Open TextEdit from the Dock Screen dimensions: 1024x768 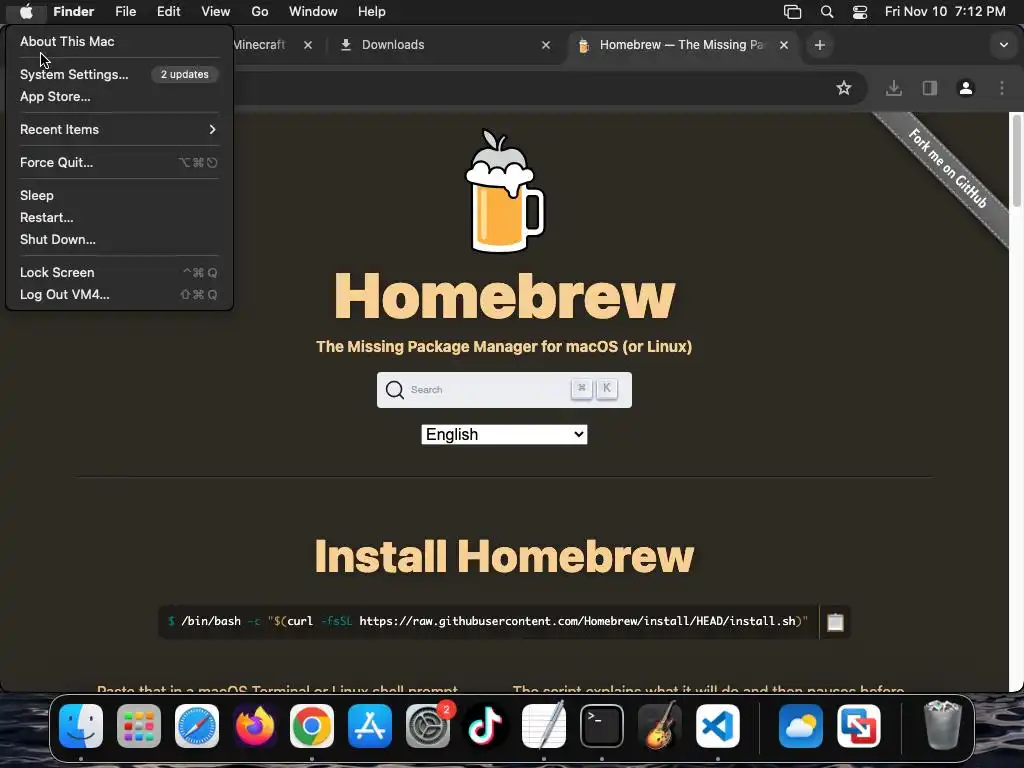coord(543,726)
